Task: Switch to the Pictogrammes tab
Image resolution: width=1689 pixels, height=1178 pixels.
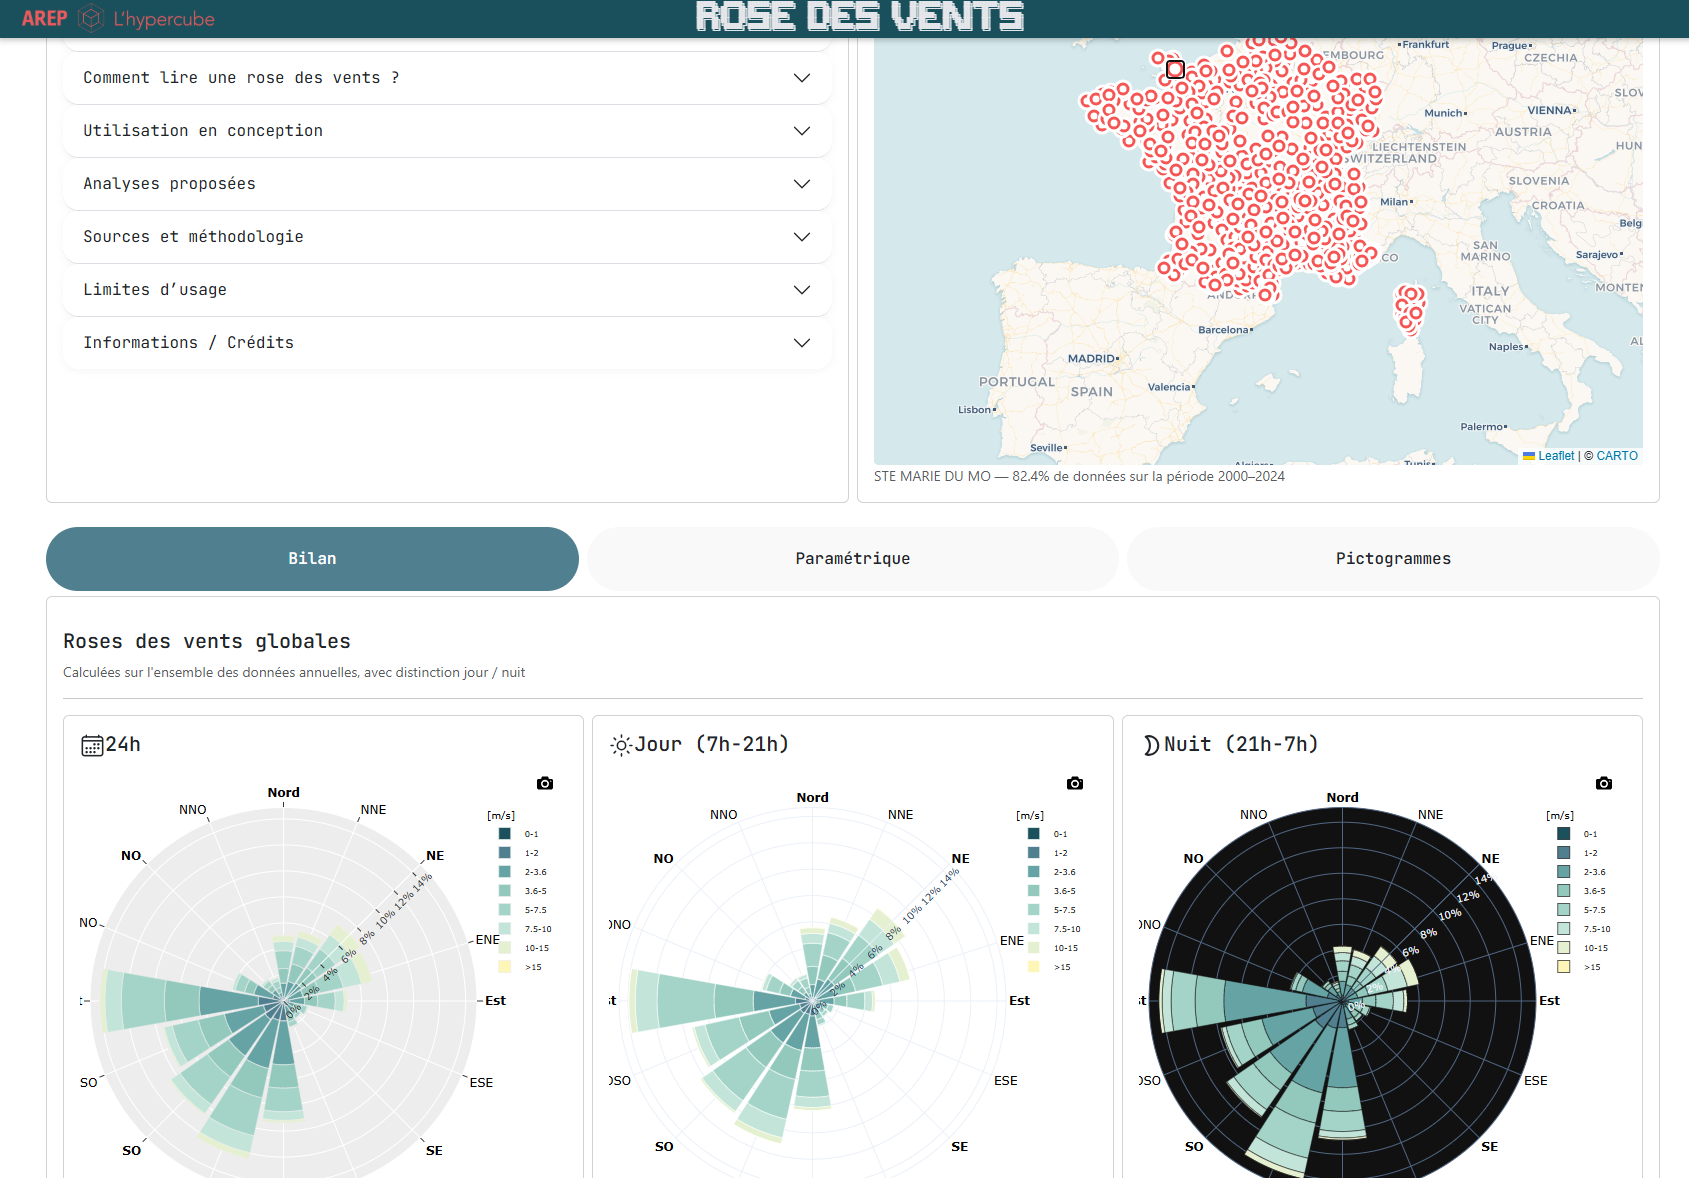Action: (1393, 559)
